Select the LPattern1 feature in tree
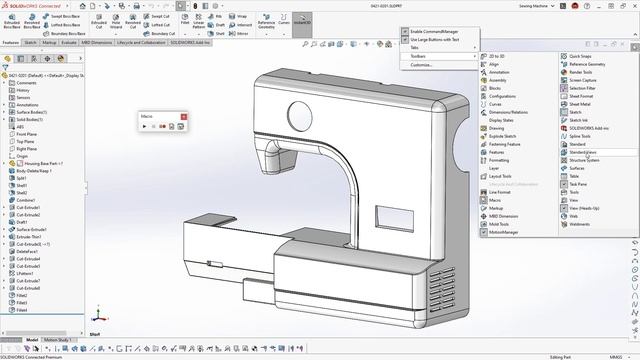 24,273
